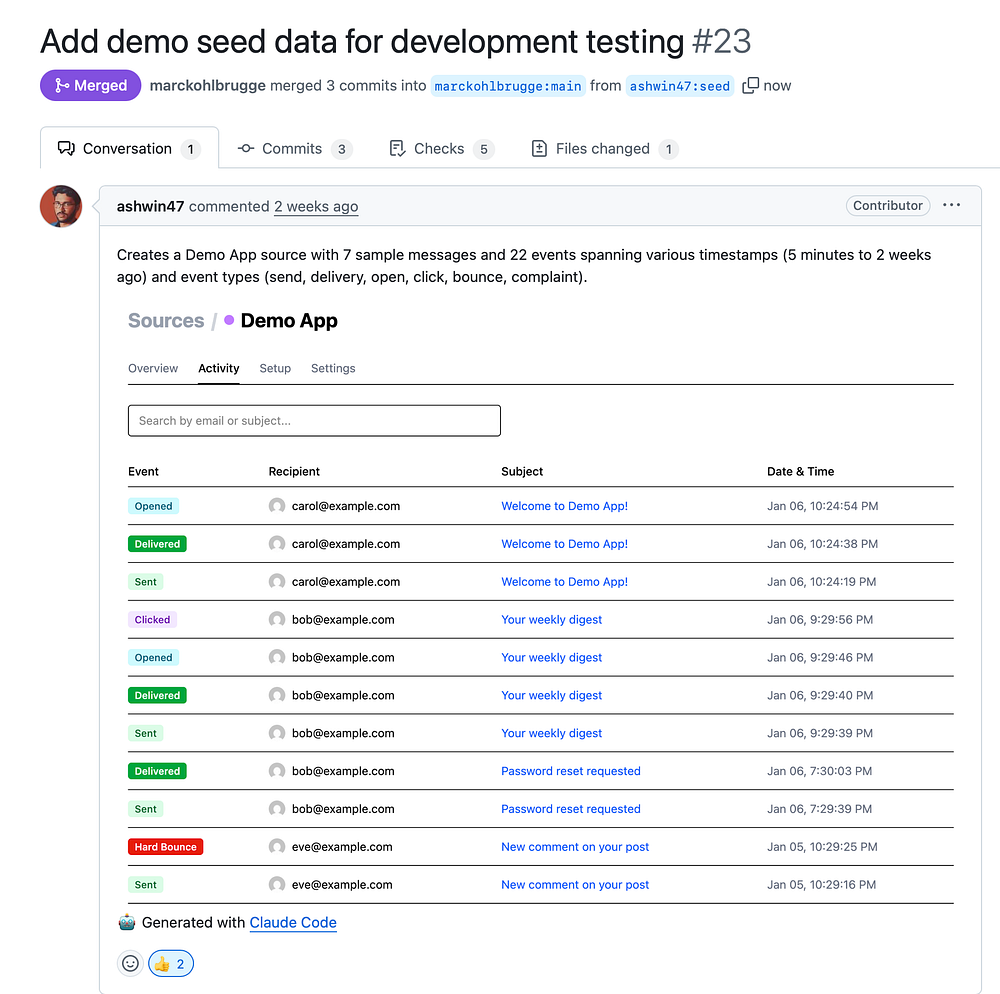Select the Conversation tab
This screenshot has width=1000, height=994.
(127, 149)
